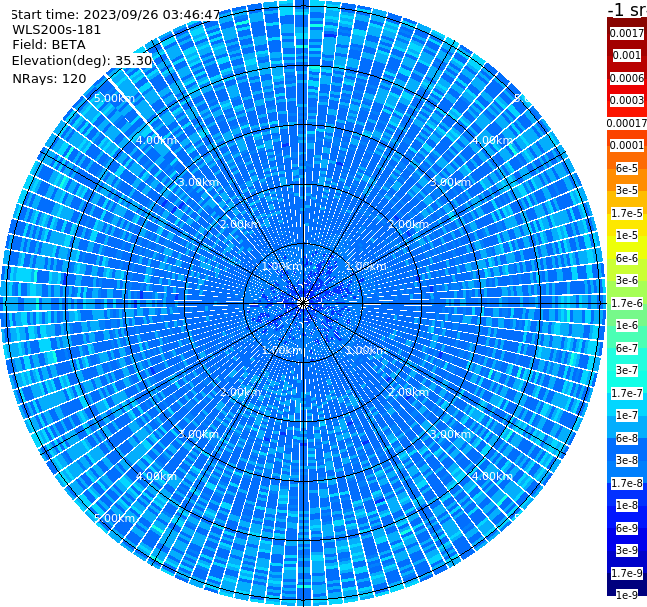Image resolution: width=647 pixels, height=607 pixels.
Task: Select the 1.7e-6 colorbar tick label
Action: tap(627, 303)
